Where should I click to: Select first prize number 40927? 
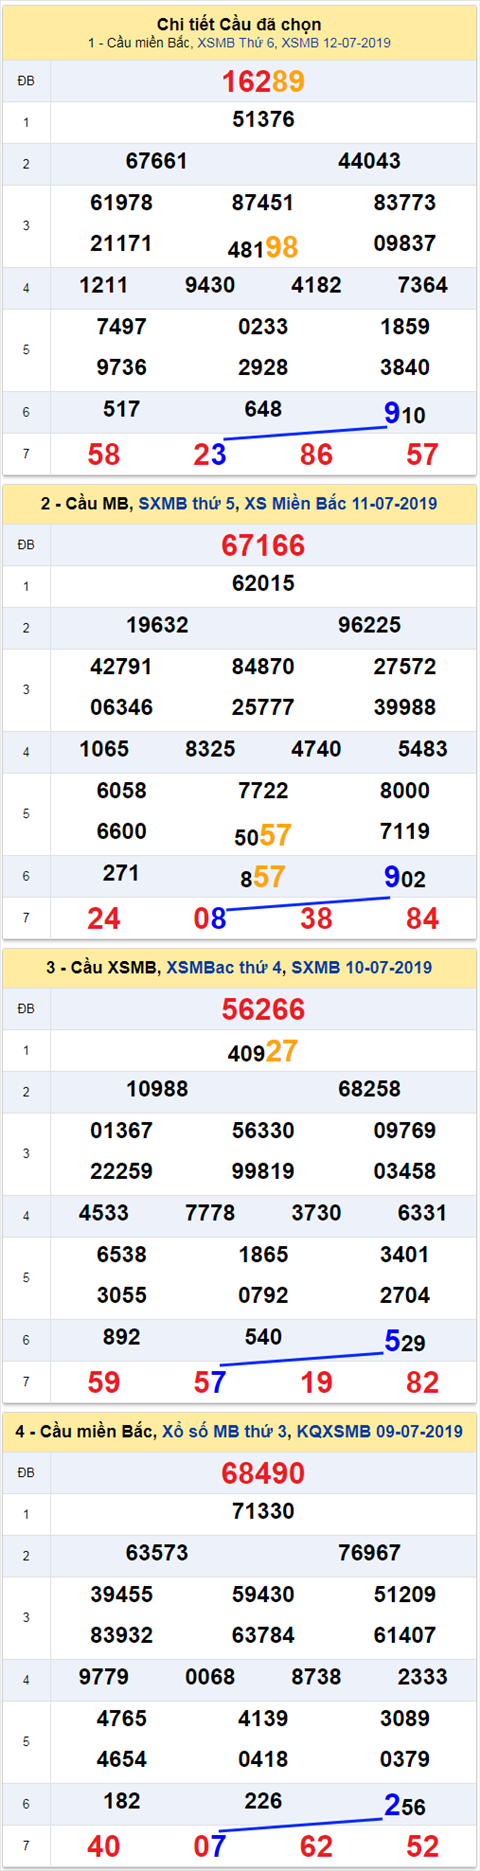(263, 1051)
